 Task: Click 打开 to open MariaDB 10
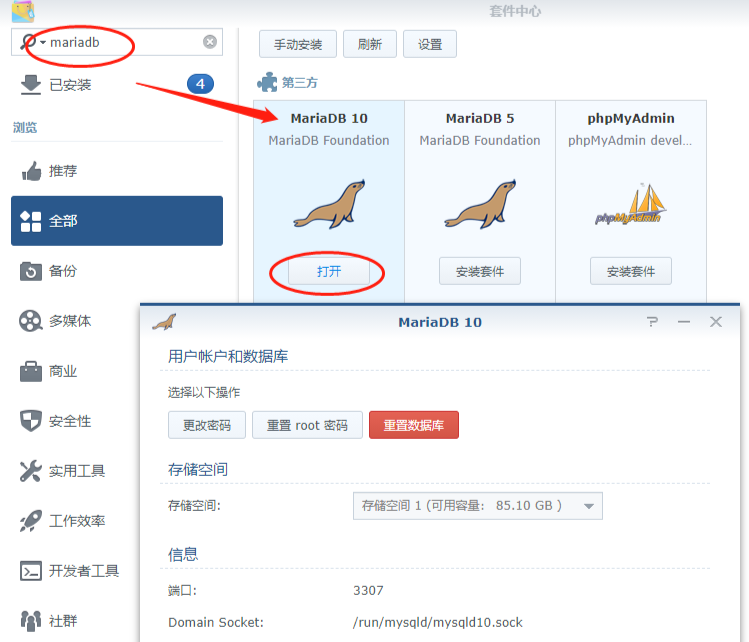(329, 271)
